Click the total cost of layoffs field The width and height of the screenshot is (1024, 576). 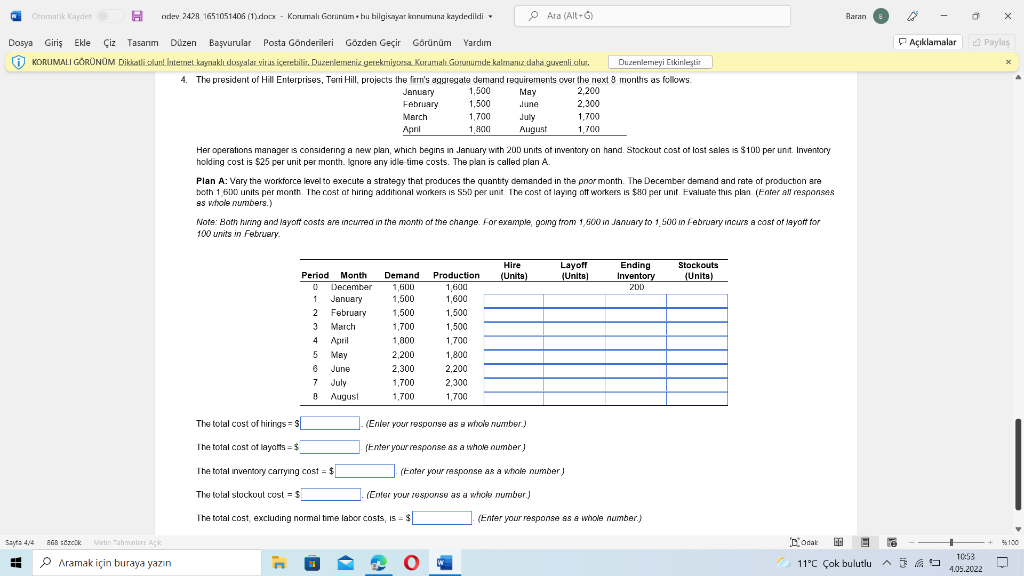point(330,447)
